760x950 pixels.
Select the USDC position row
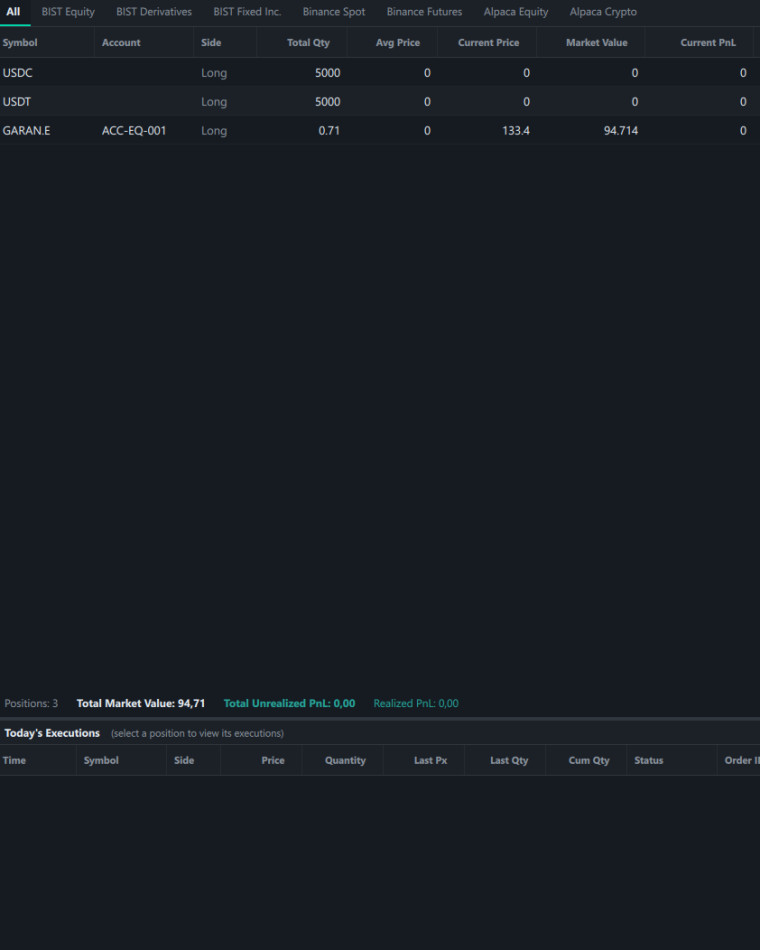tap(380, 73)
